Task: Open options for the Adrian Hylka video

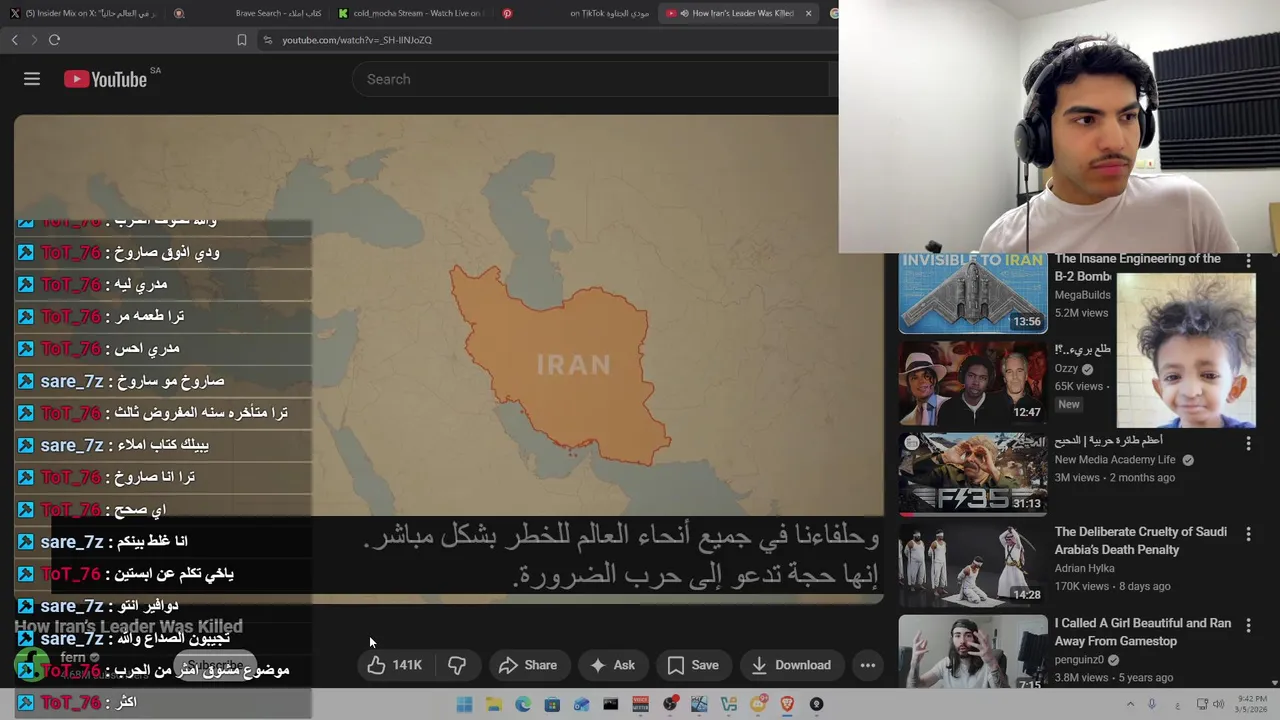Action: pyautogui.click(x=1248, y=535)
